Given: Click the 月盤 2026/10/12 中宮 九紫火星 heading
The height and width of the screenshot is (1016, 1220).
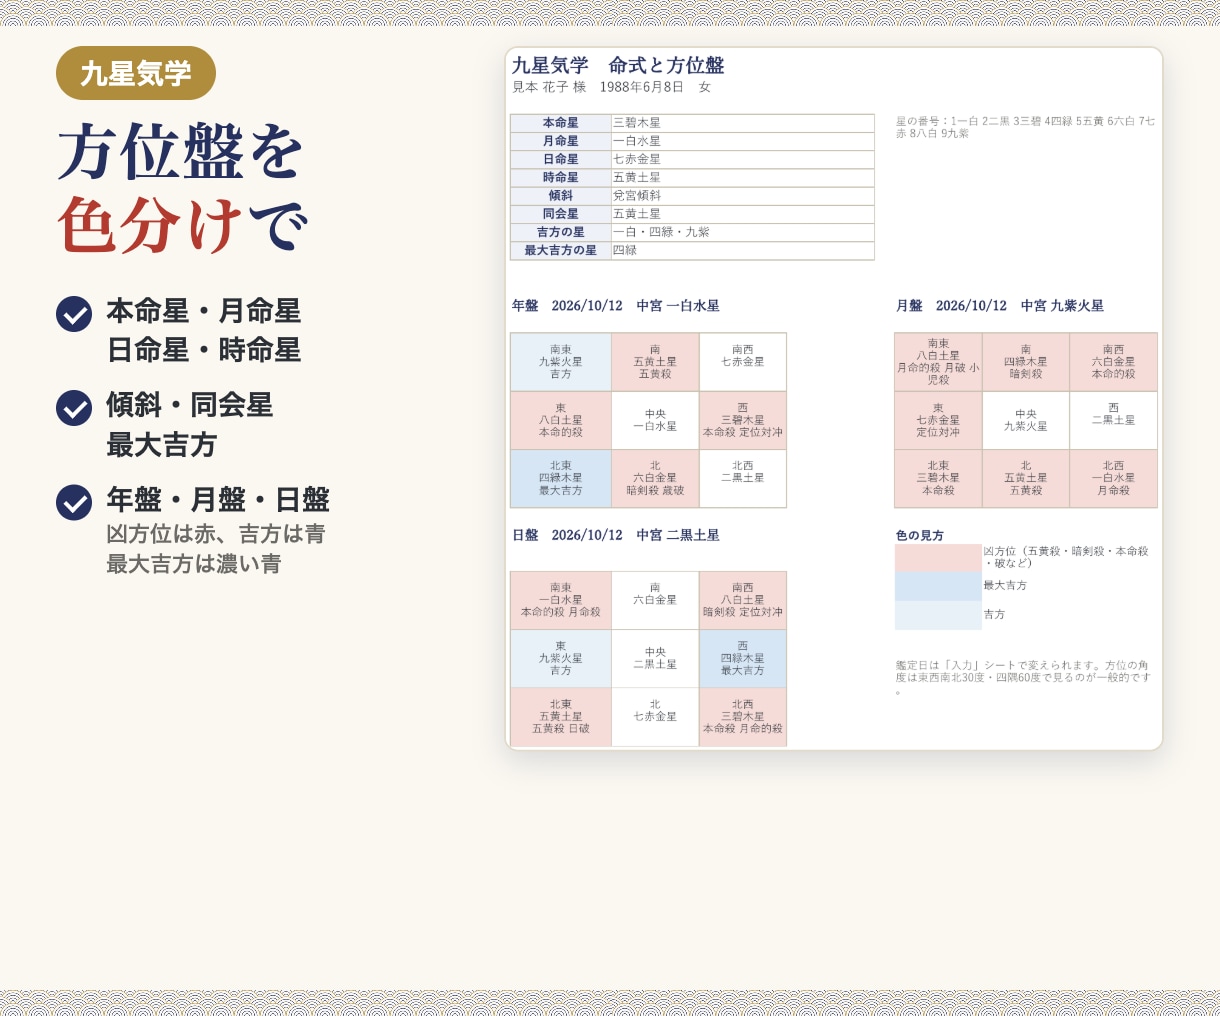Looking at the screenshot, I should pos(1000,306).
